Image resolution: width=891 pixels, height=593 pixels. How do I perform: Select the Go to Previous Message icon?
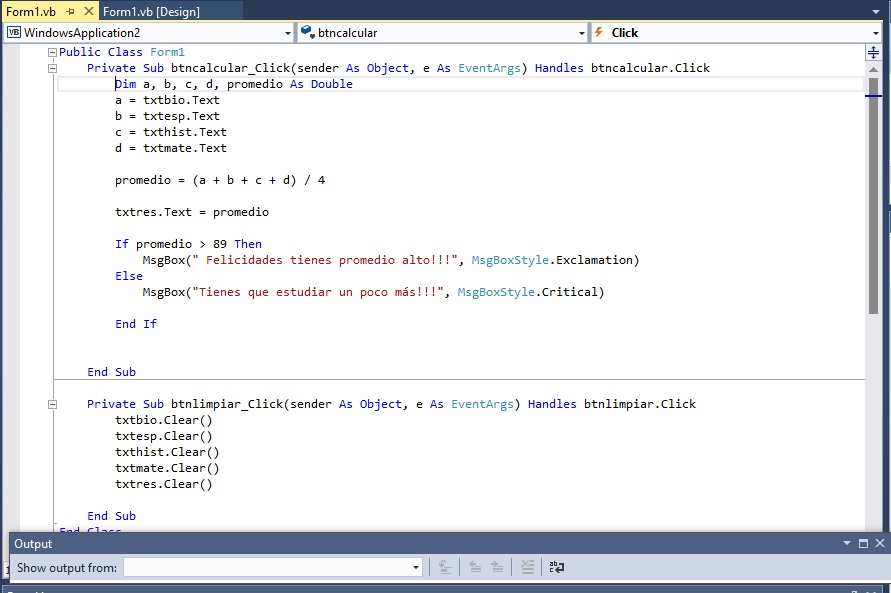click(x=475, y=567)
